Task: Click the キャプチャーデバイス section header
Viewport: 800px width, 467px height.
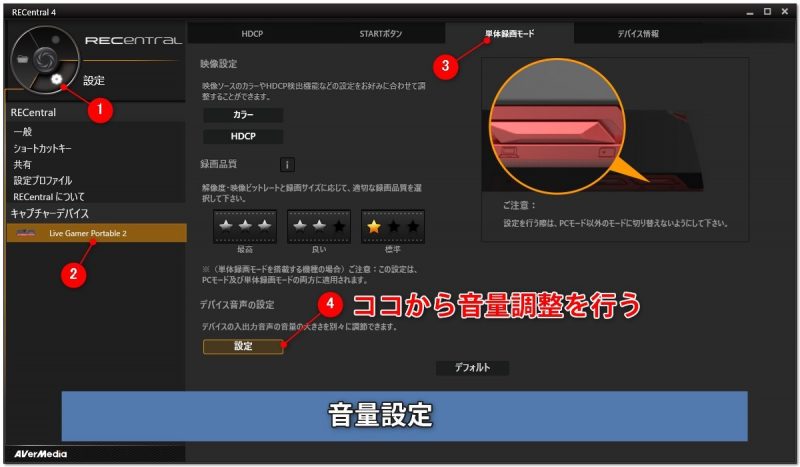Action: [x=49, y=213]
